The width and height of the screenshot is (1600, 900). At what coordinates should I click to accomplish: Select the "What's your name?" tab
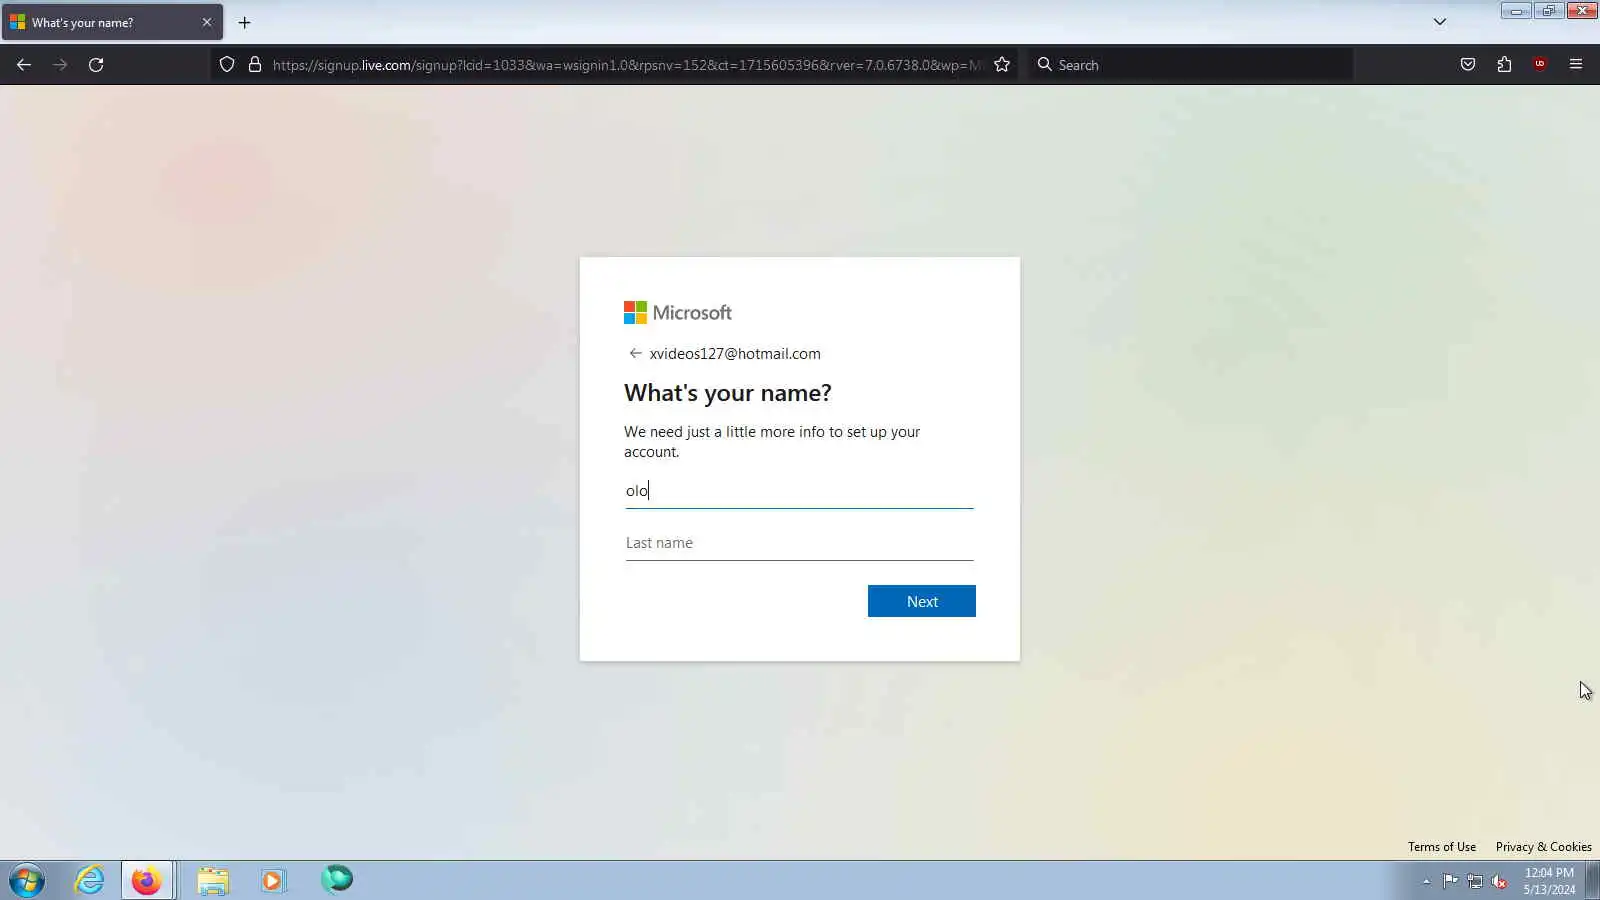click(112, 22)
